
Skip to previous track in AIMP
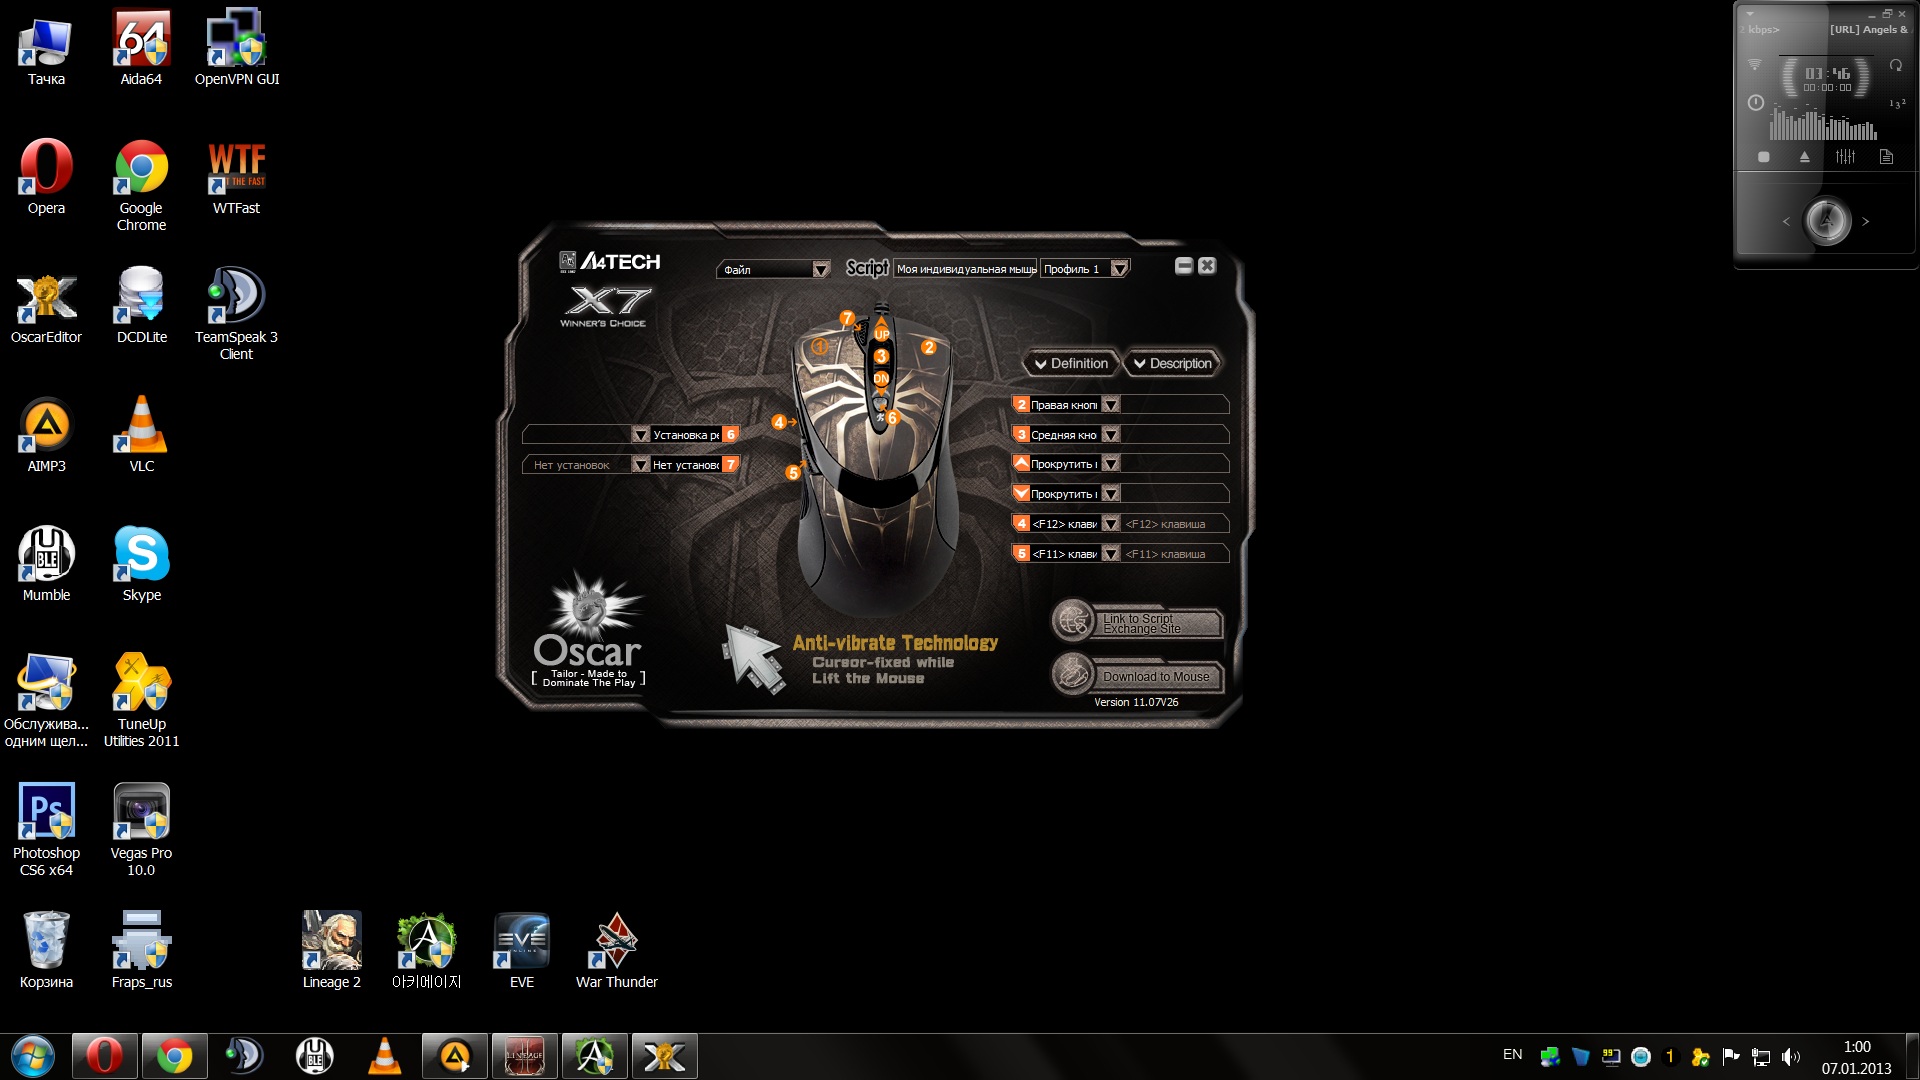pos(1786,222)
